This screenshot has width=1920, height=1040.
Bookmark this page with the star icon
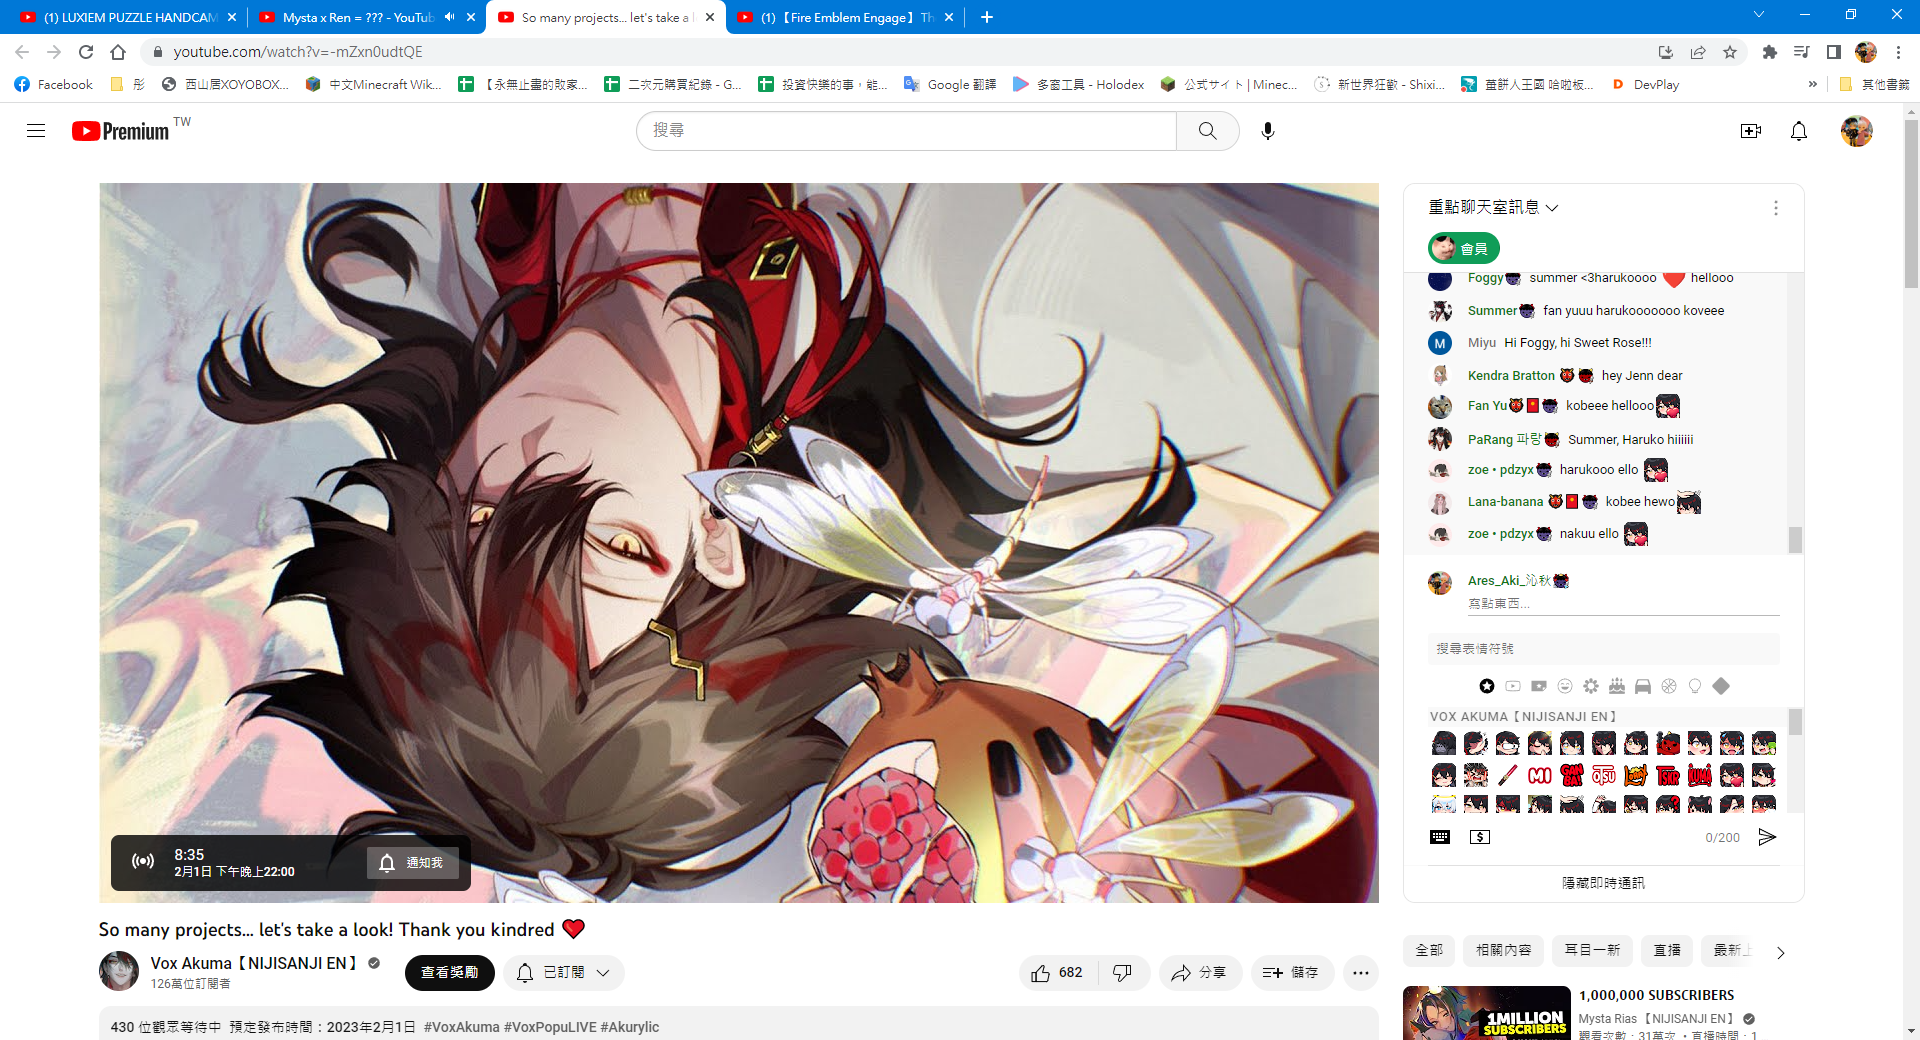[x=1730, y=52]
